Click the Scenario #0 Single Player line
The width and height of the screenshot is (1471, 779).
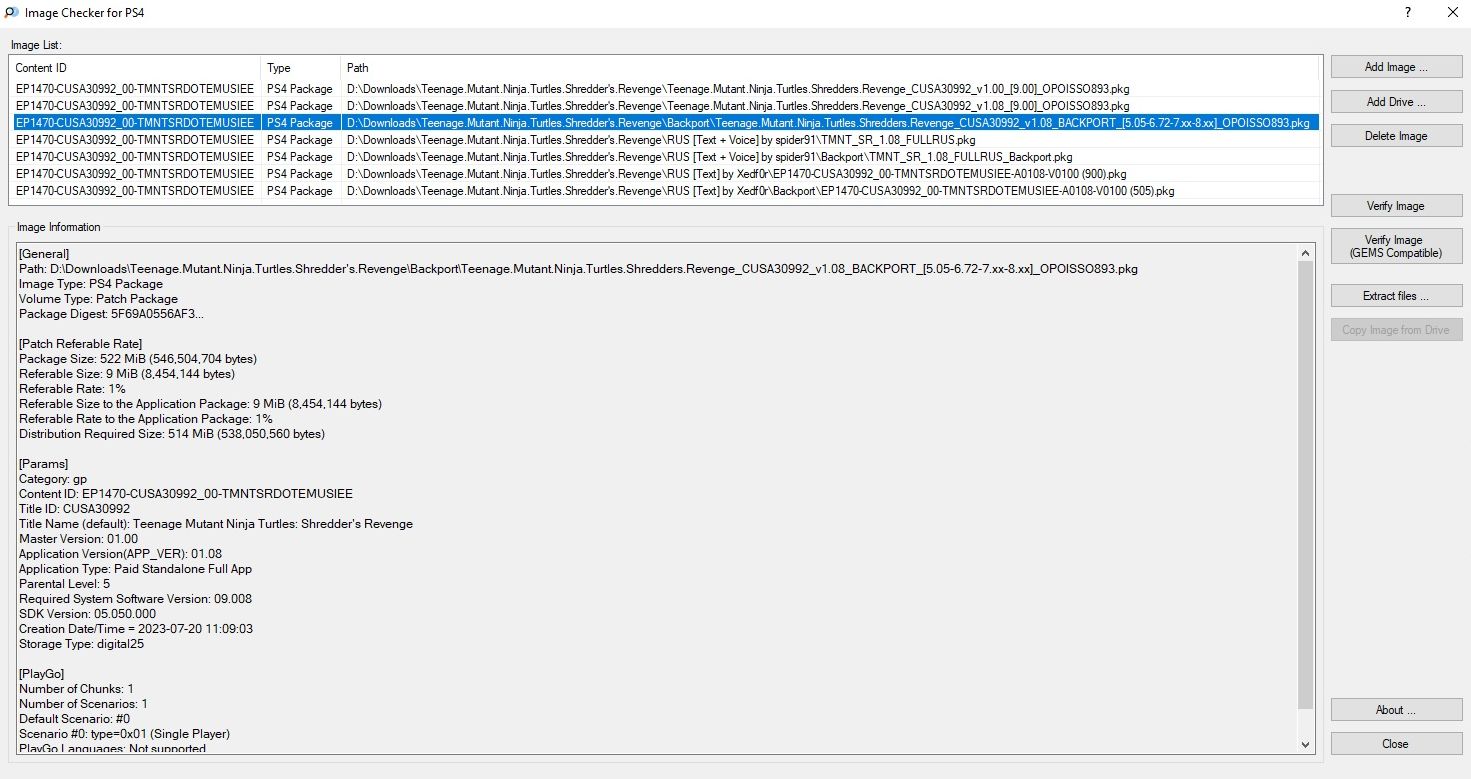125,734
